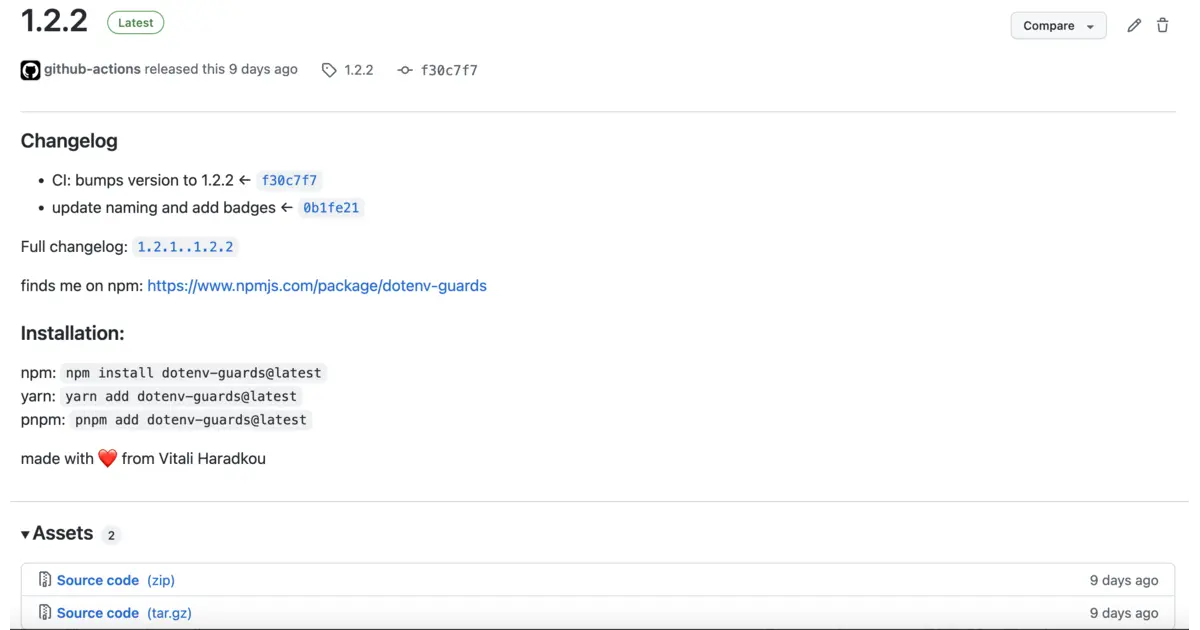Download Source code (tar.gz)
The height and width of the screenshot is (630, 1200).
(x=98, y=613)
